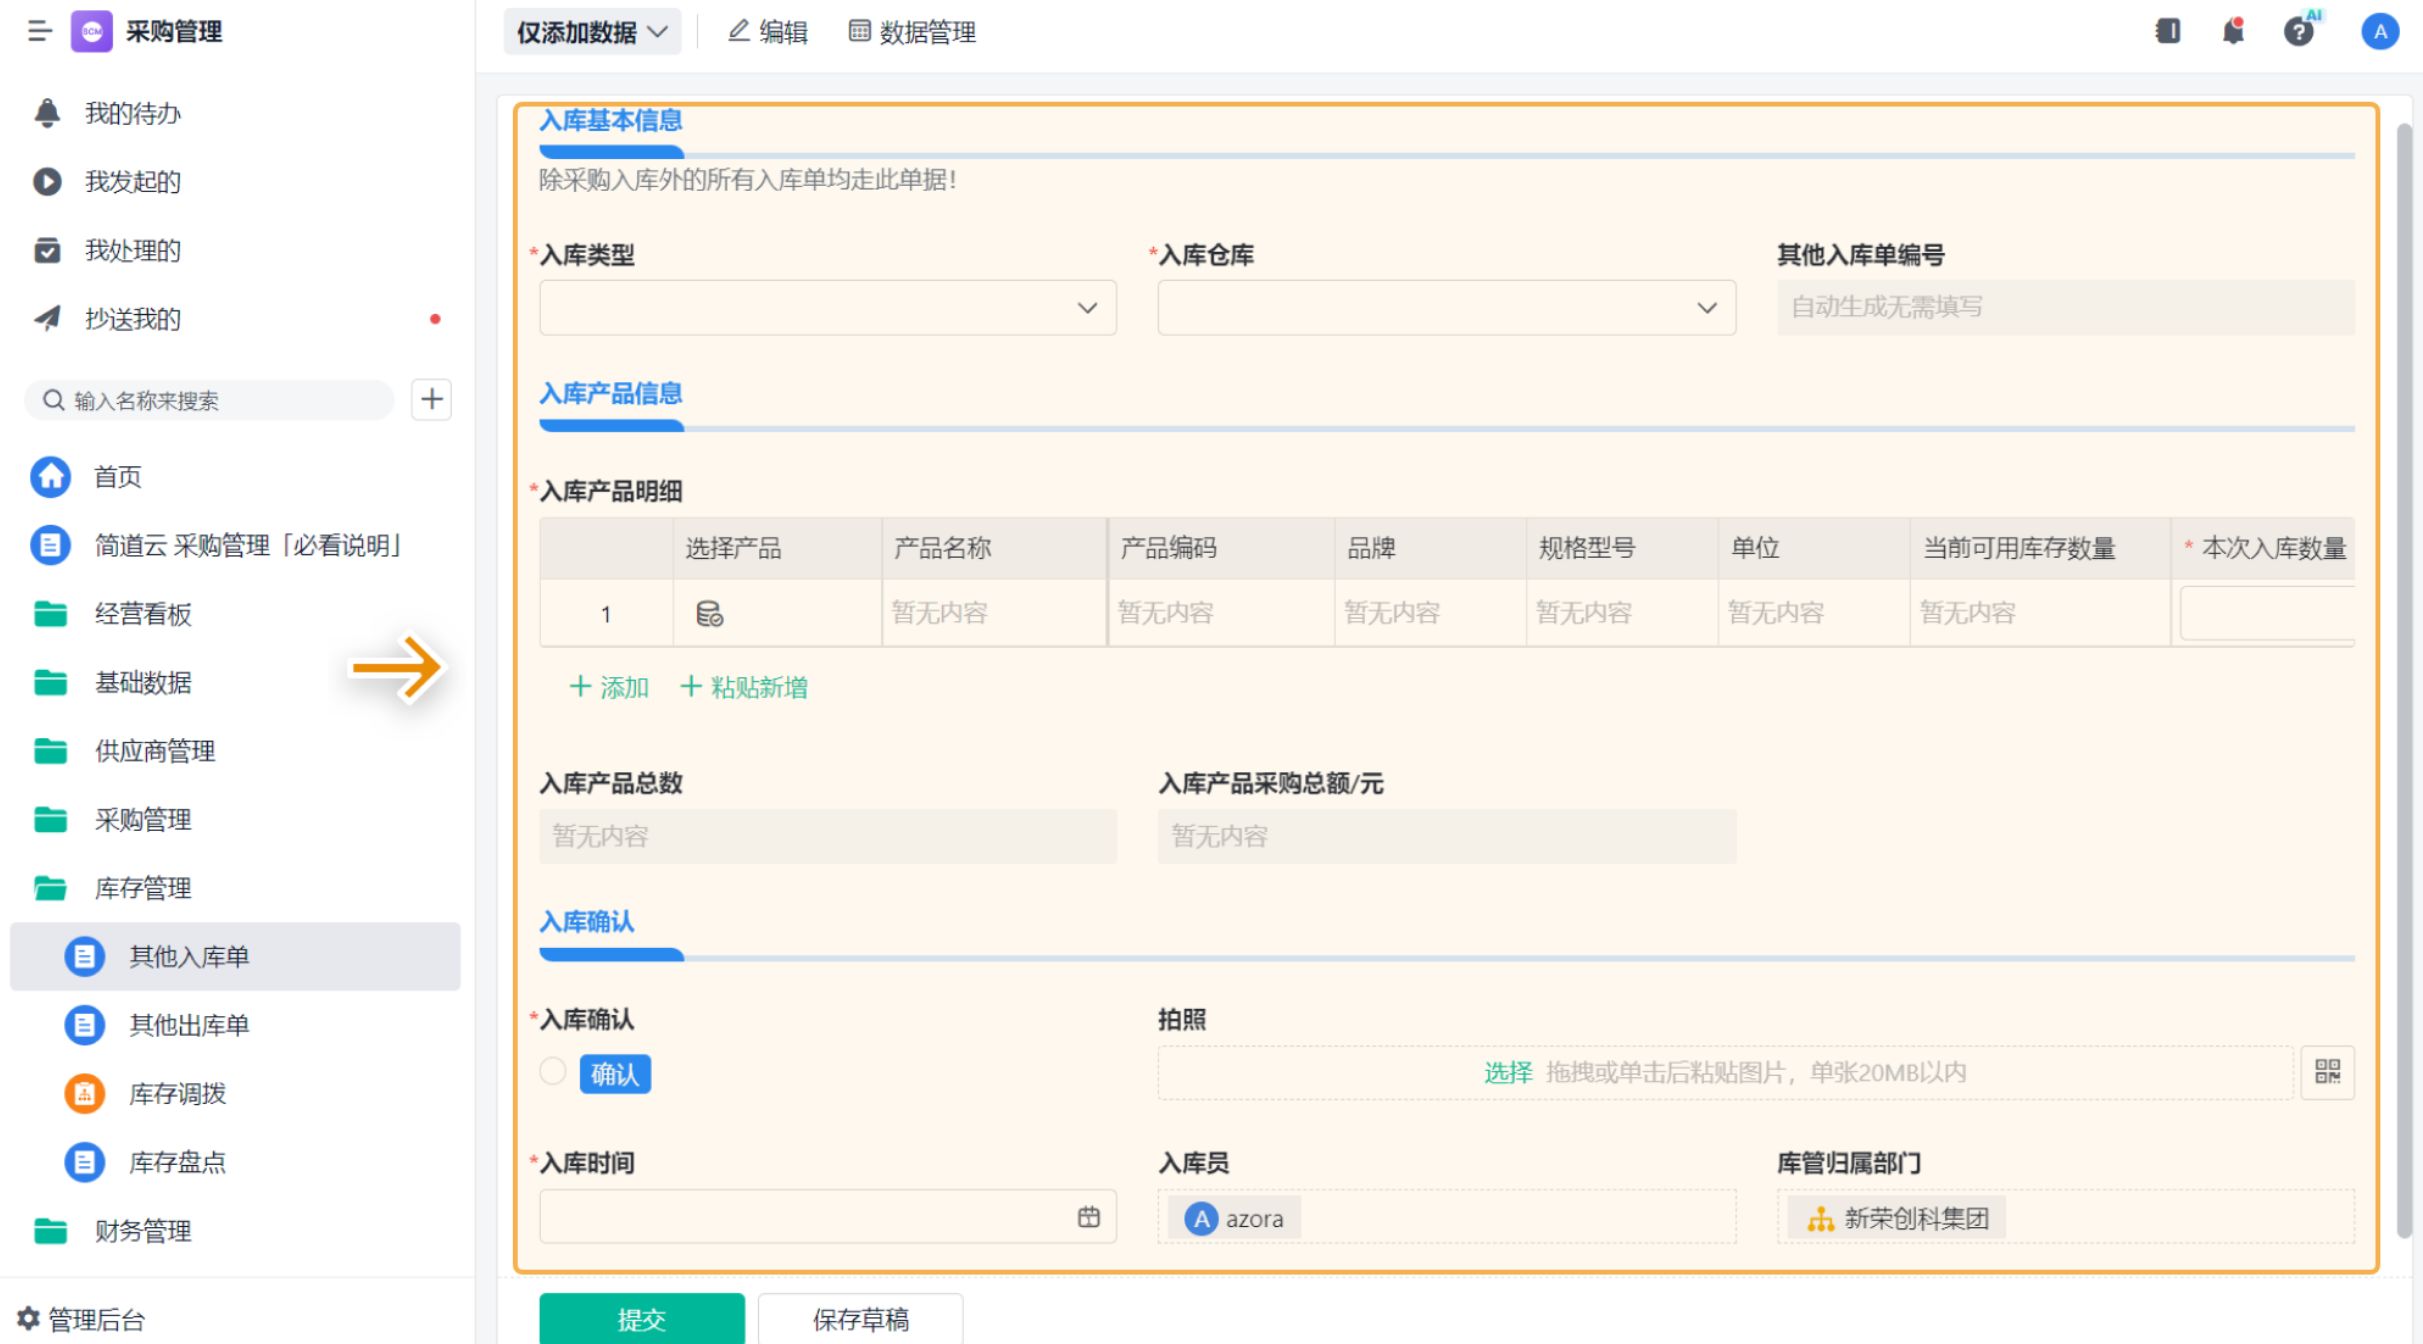Click the form's vertical scrollbar
The width and height of the screenshot is (2423, 1344).
[2404, 680]
